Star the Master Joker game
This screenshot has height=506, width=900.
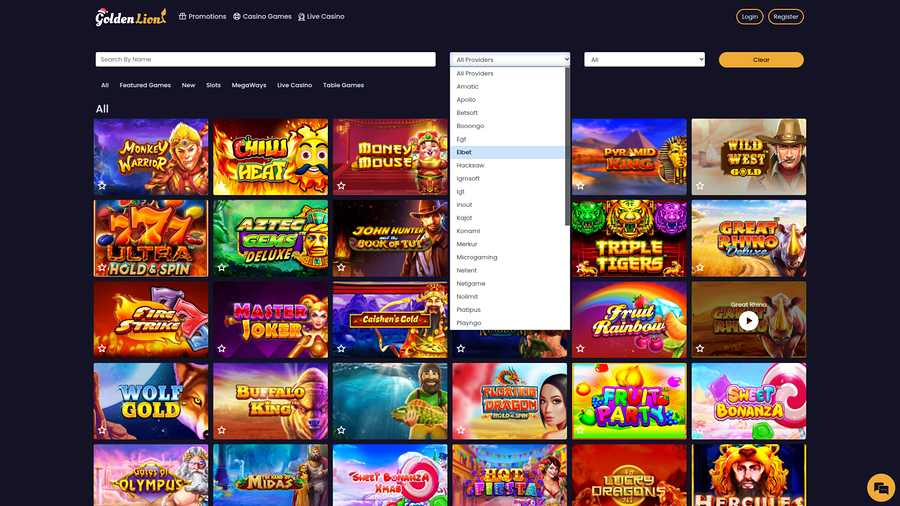coord(222,349)
